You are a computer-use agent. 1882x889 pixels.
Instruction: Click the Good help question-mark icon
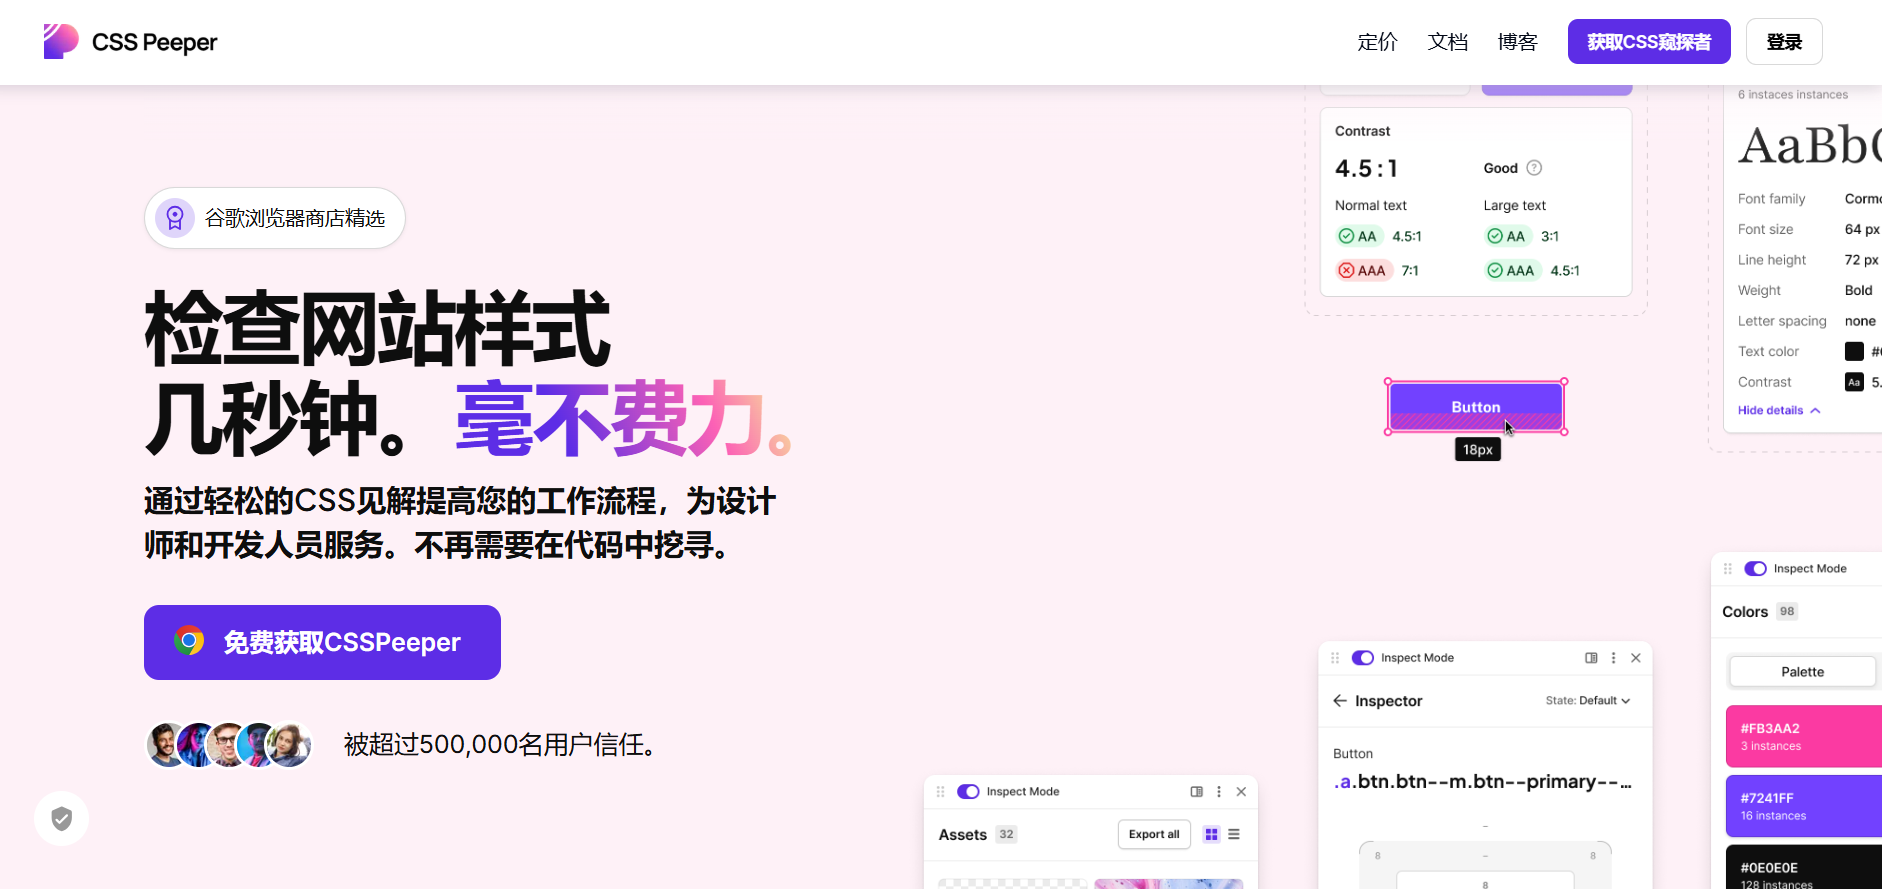[1534, 168]
